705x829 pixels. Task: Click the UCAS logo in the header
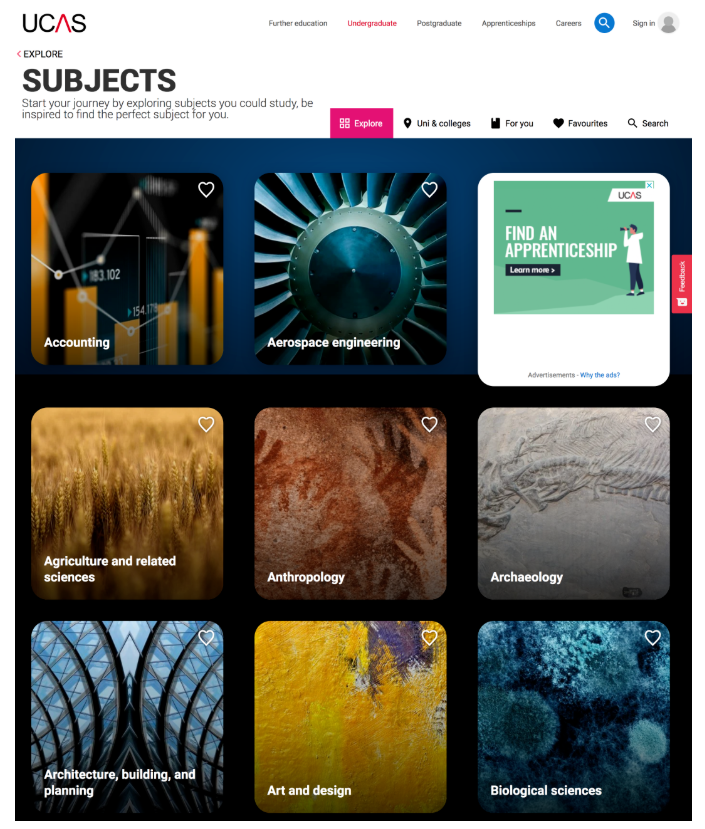coord(54,23)
